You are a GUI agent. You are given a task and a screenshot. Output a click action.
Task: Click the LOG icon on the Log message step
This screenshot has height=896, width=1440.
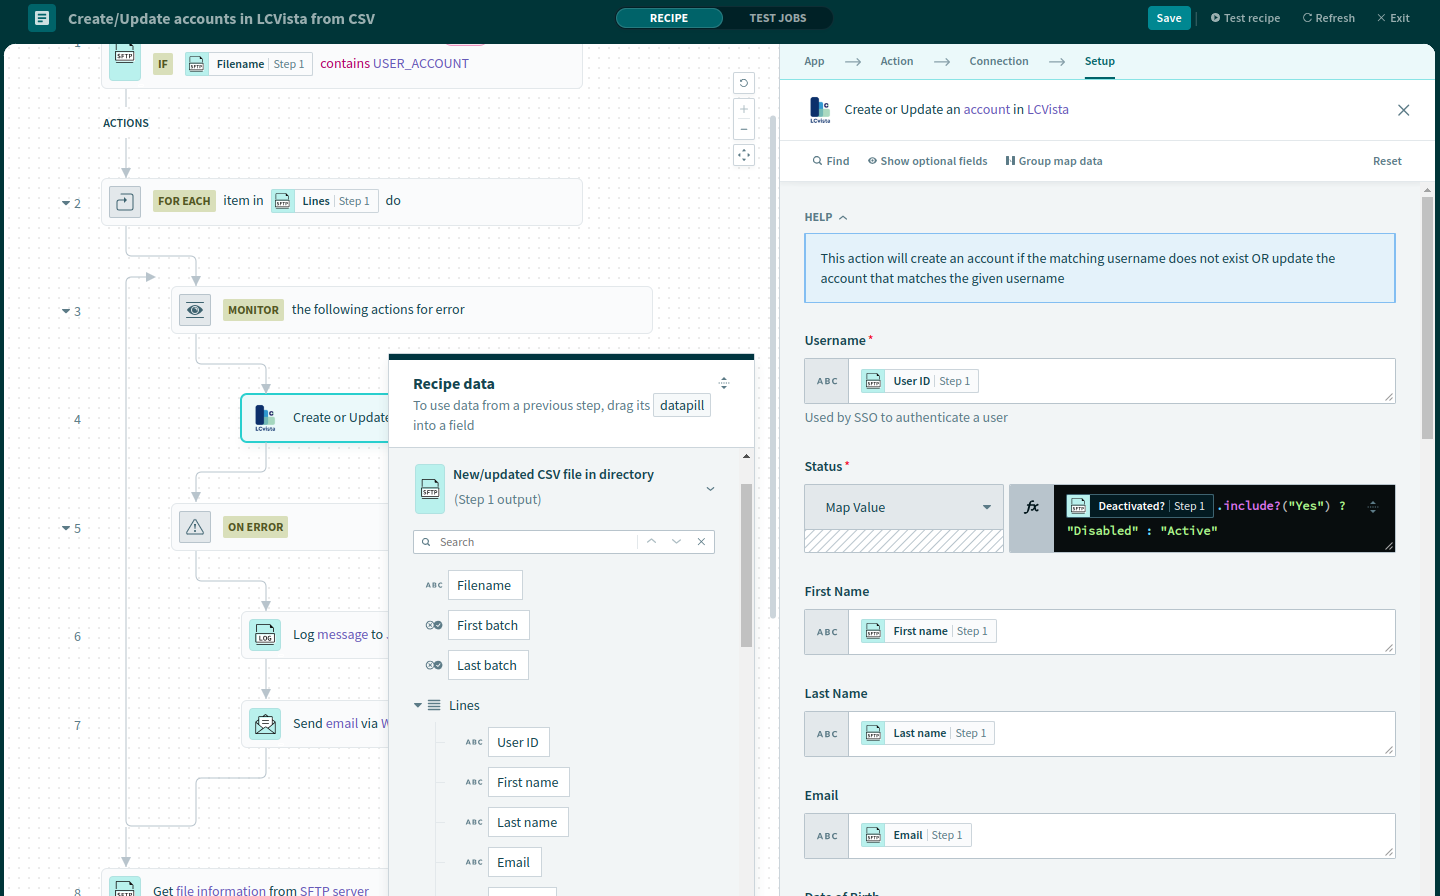click(x=264, y=635)
